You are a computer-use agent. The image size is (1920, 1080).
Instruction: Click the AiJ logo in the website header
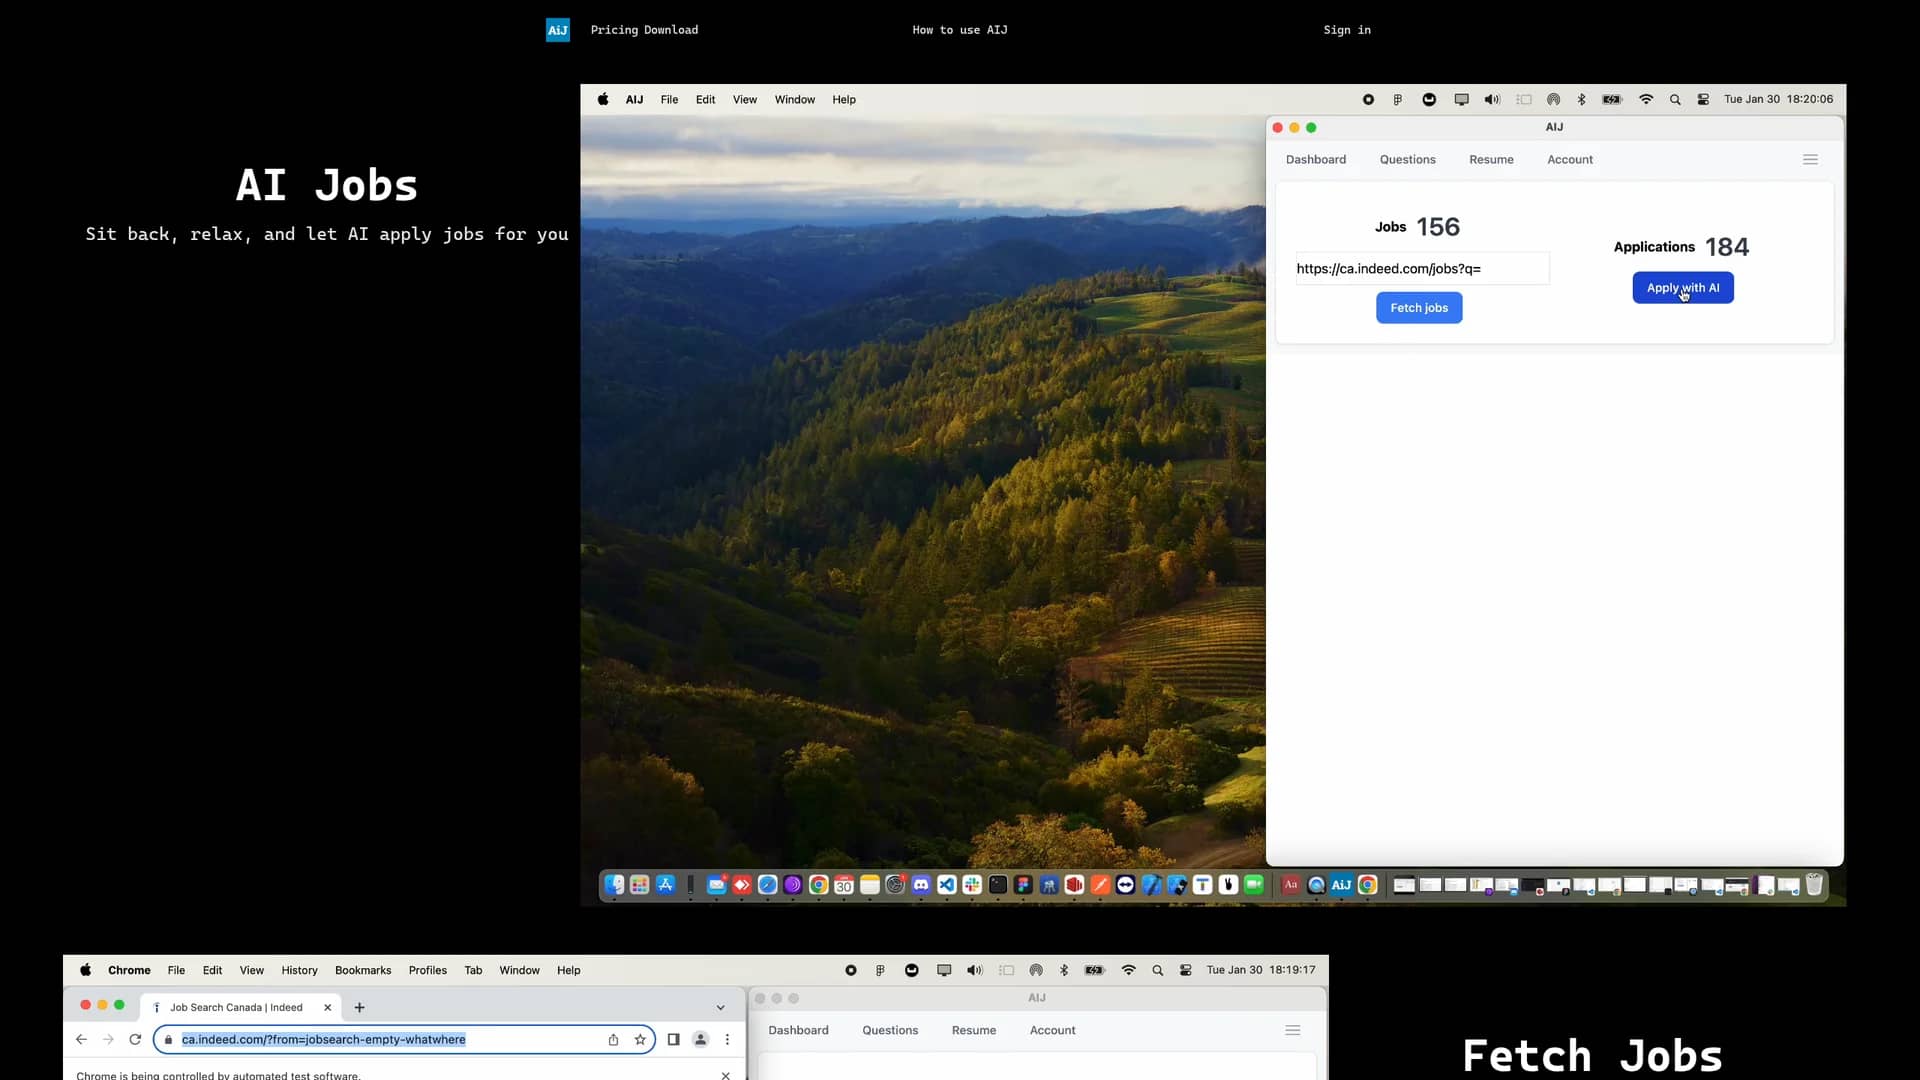pyautogui.click(x=557, y=30)
